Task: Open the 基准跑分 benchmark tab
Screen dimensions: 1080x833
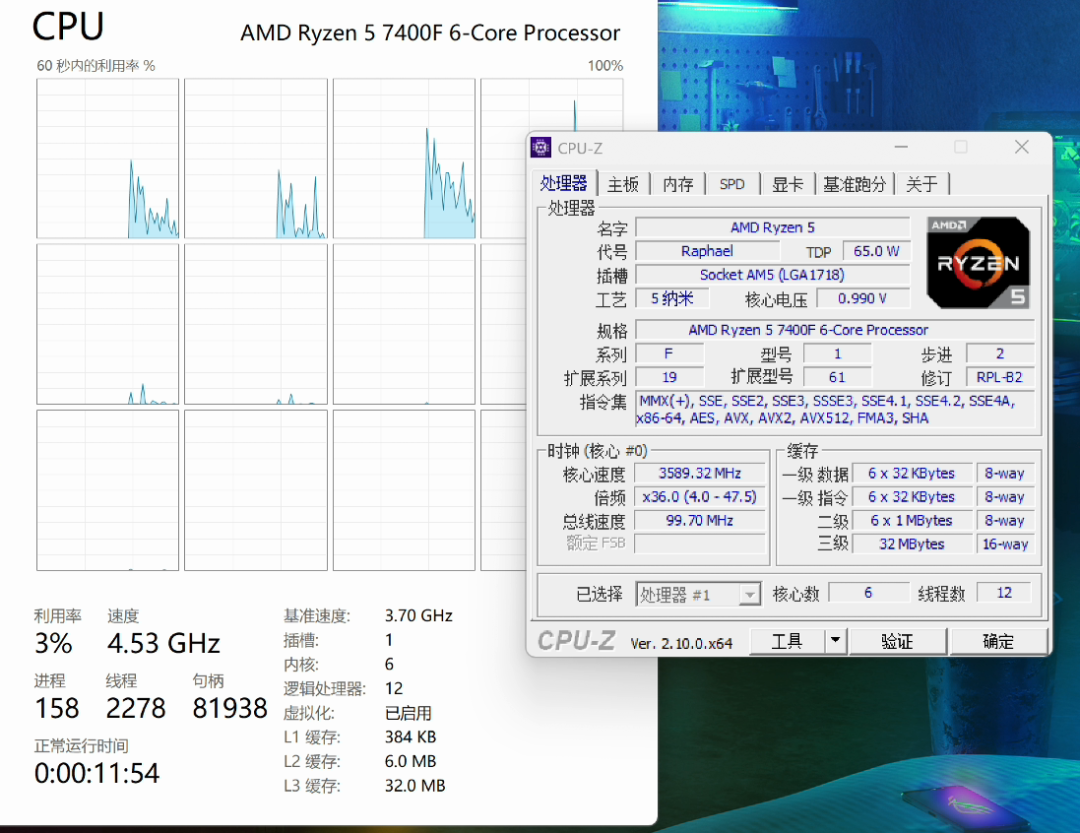Action: (854, 184)
